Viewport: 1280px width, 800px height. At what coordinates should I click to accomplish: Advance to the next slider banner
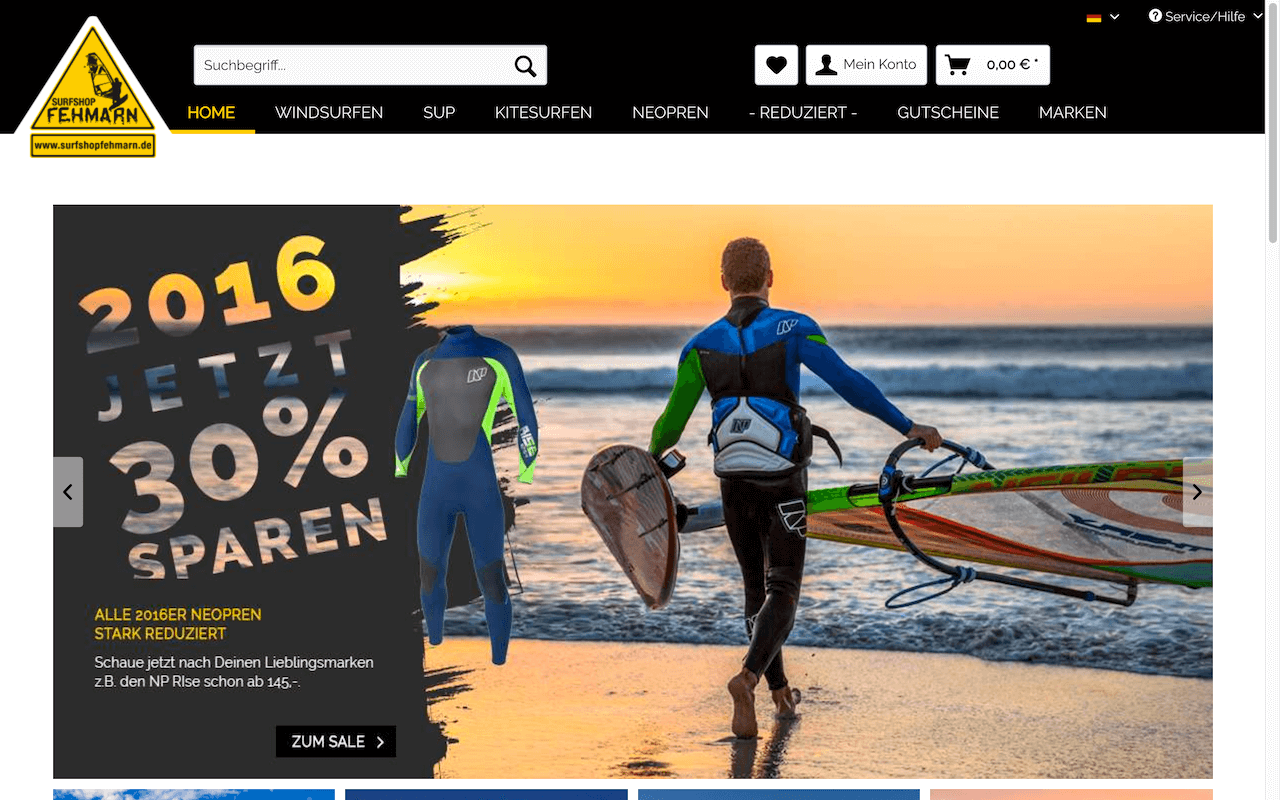pos(1197,492)
